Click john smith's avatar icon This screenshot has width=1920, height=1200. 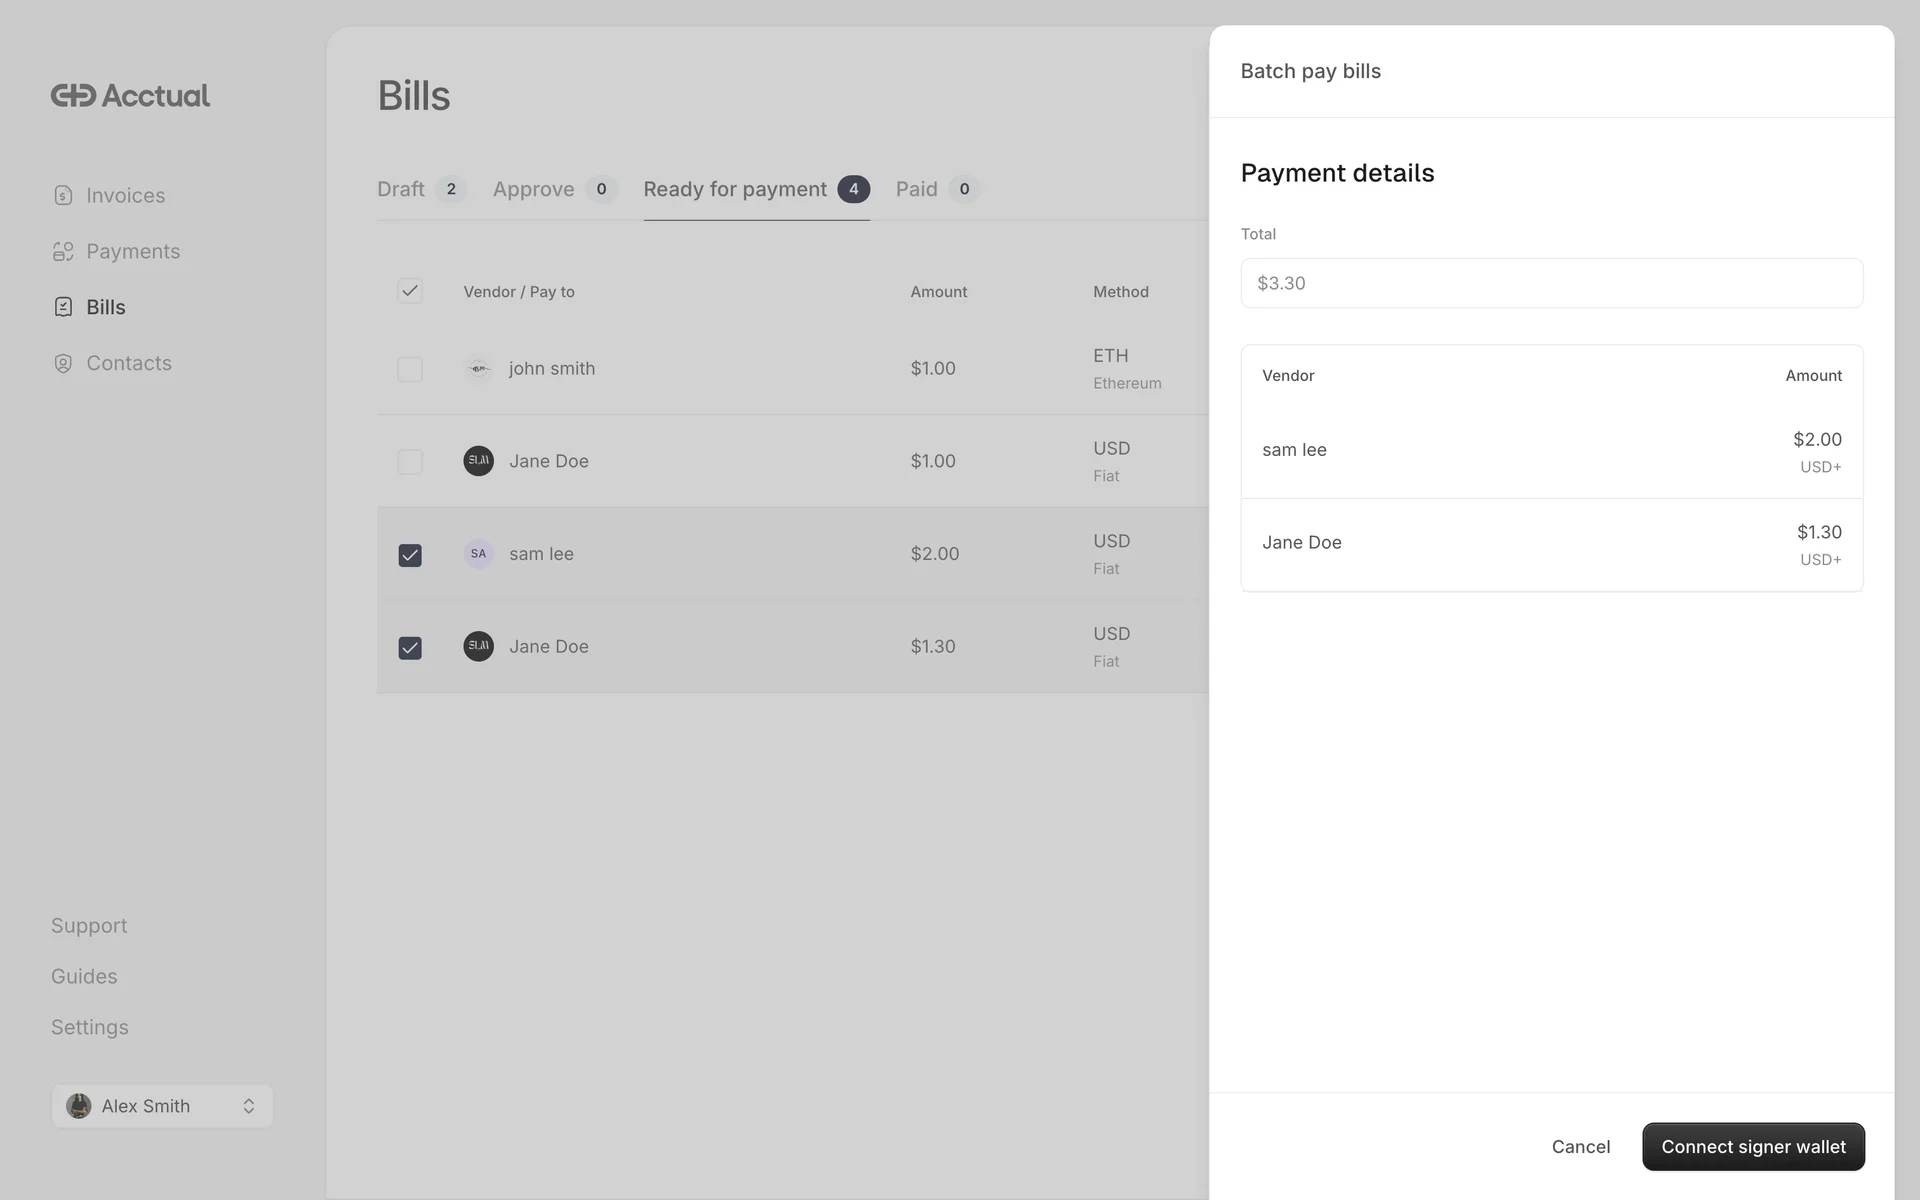pyautogui.click(x=479, y=369)
